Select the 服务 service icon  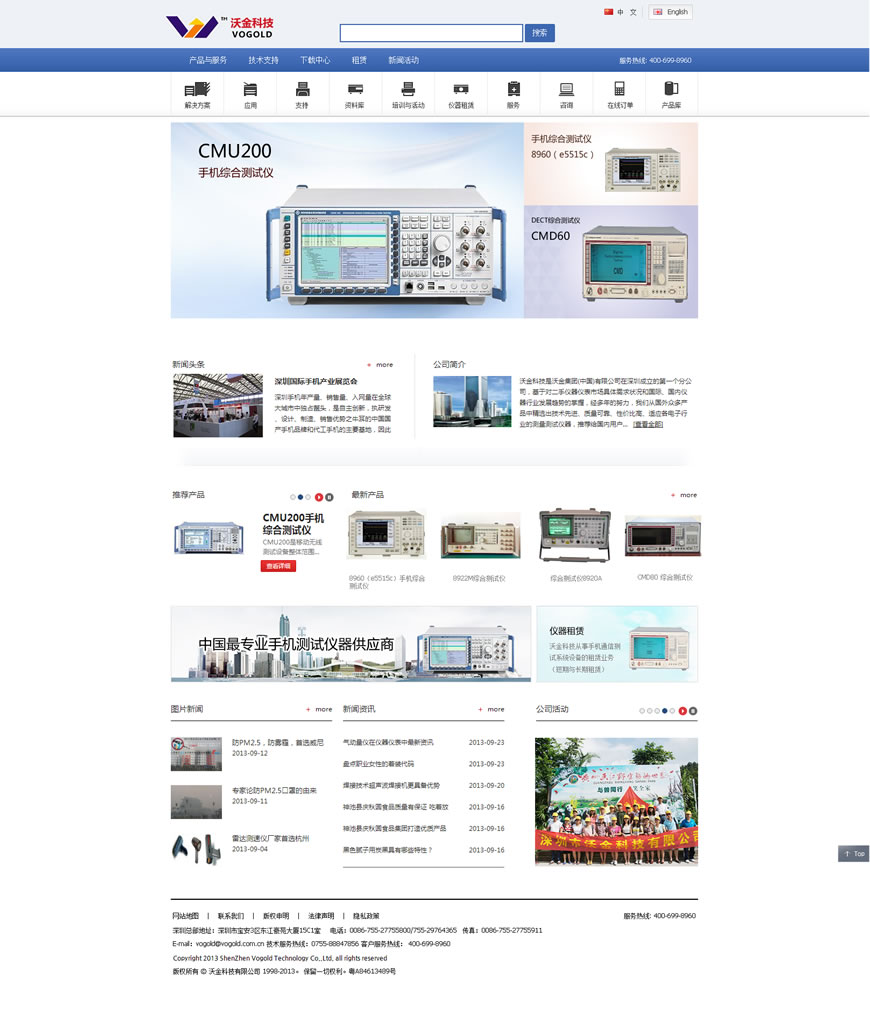(x=514, y=95)
